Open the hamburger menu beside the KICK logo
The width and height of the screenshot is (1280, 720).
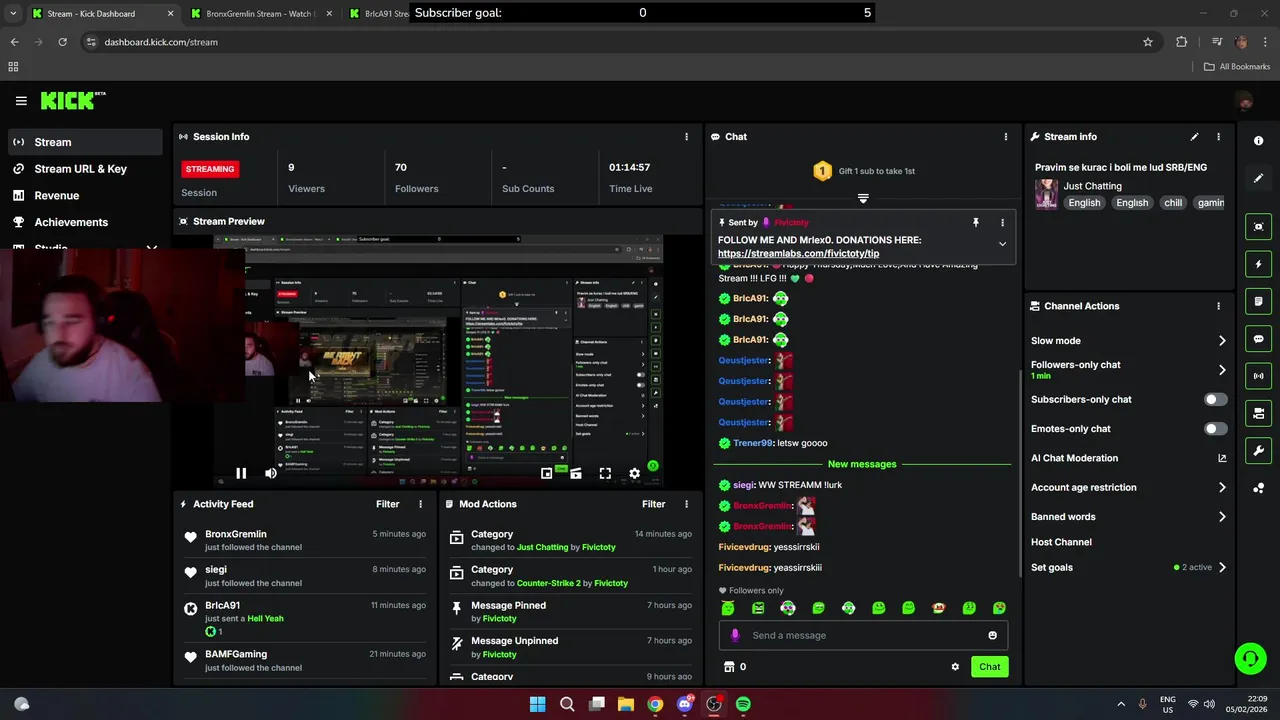click(x=21, y=100)
